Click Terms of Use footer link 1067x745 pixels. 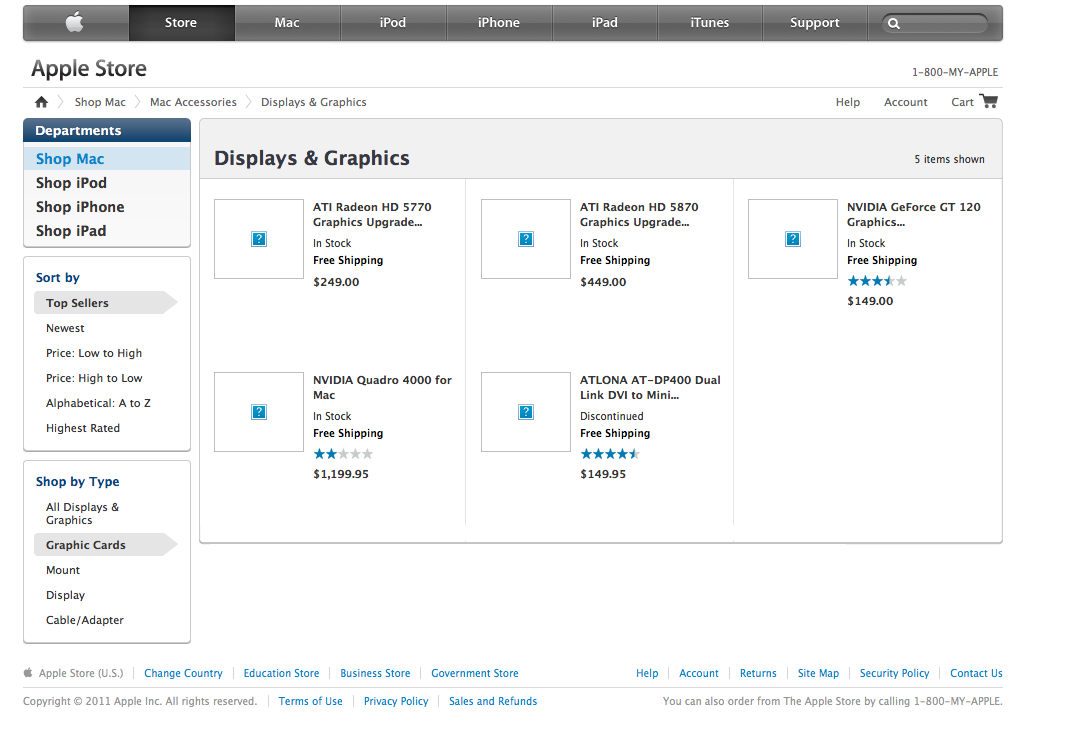pyautogui.click(x=310, y=701)
